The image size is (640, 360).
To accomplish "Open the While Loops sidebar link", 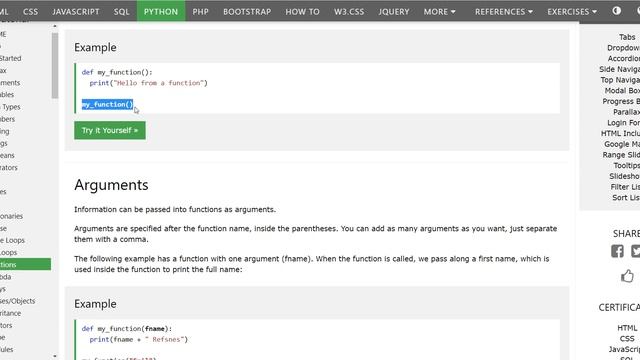I will coord(13,240).
